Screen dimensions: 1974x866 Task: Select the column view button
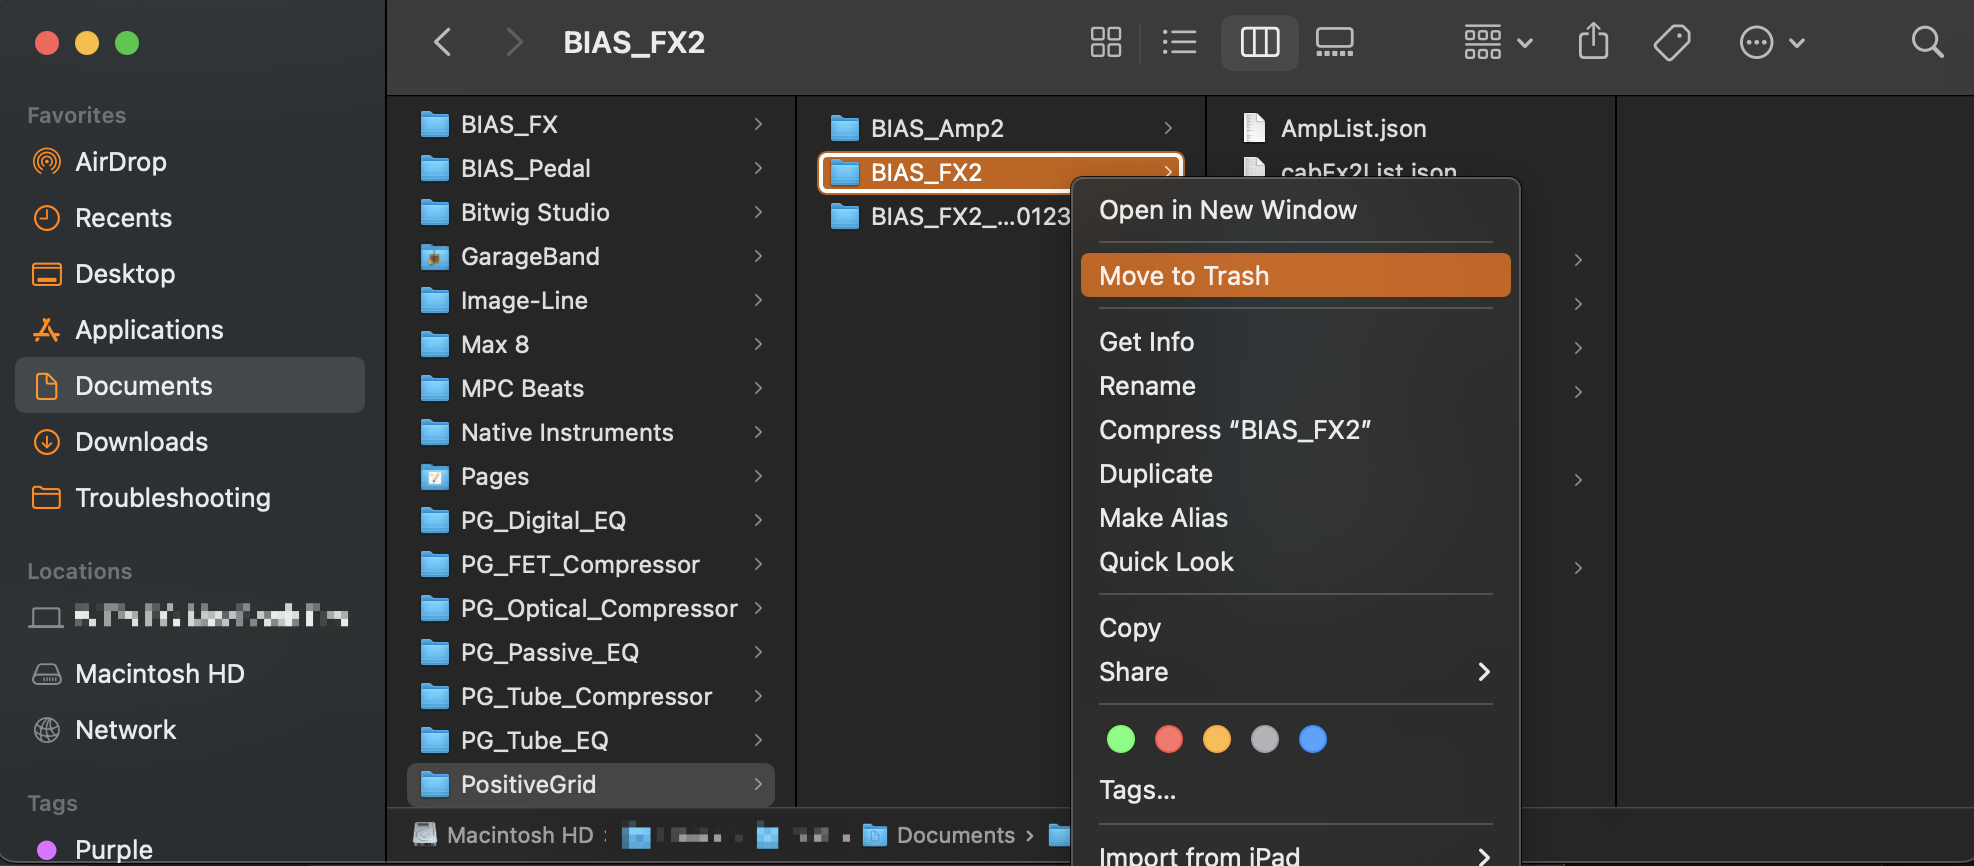[x=1259, y=42]
